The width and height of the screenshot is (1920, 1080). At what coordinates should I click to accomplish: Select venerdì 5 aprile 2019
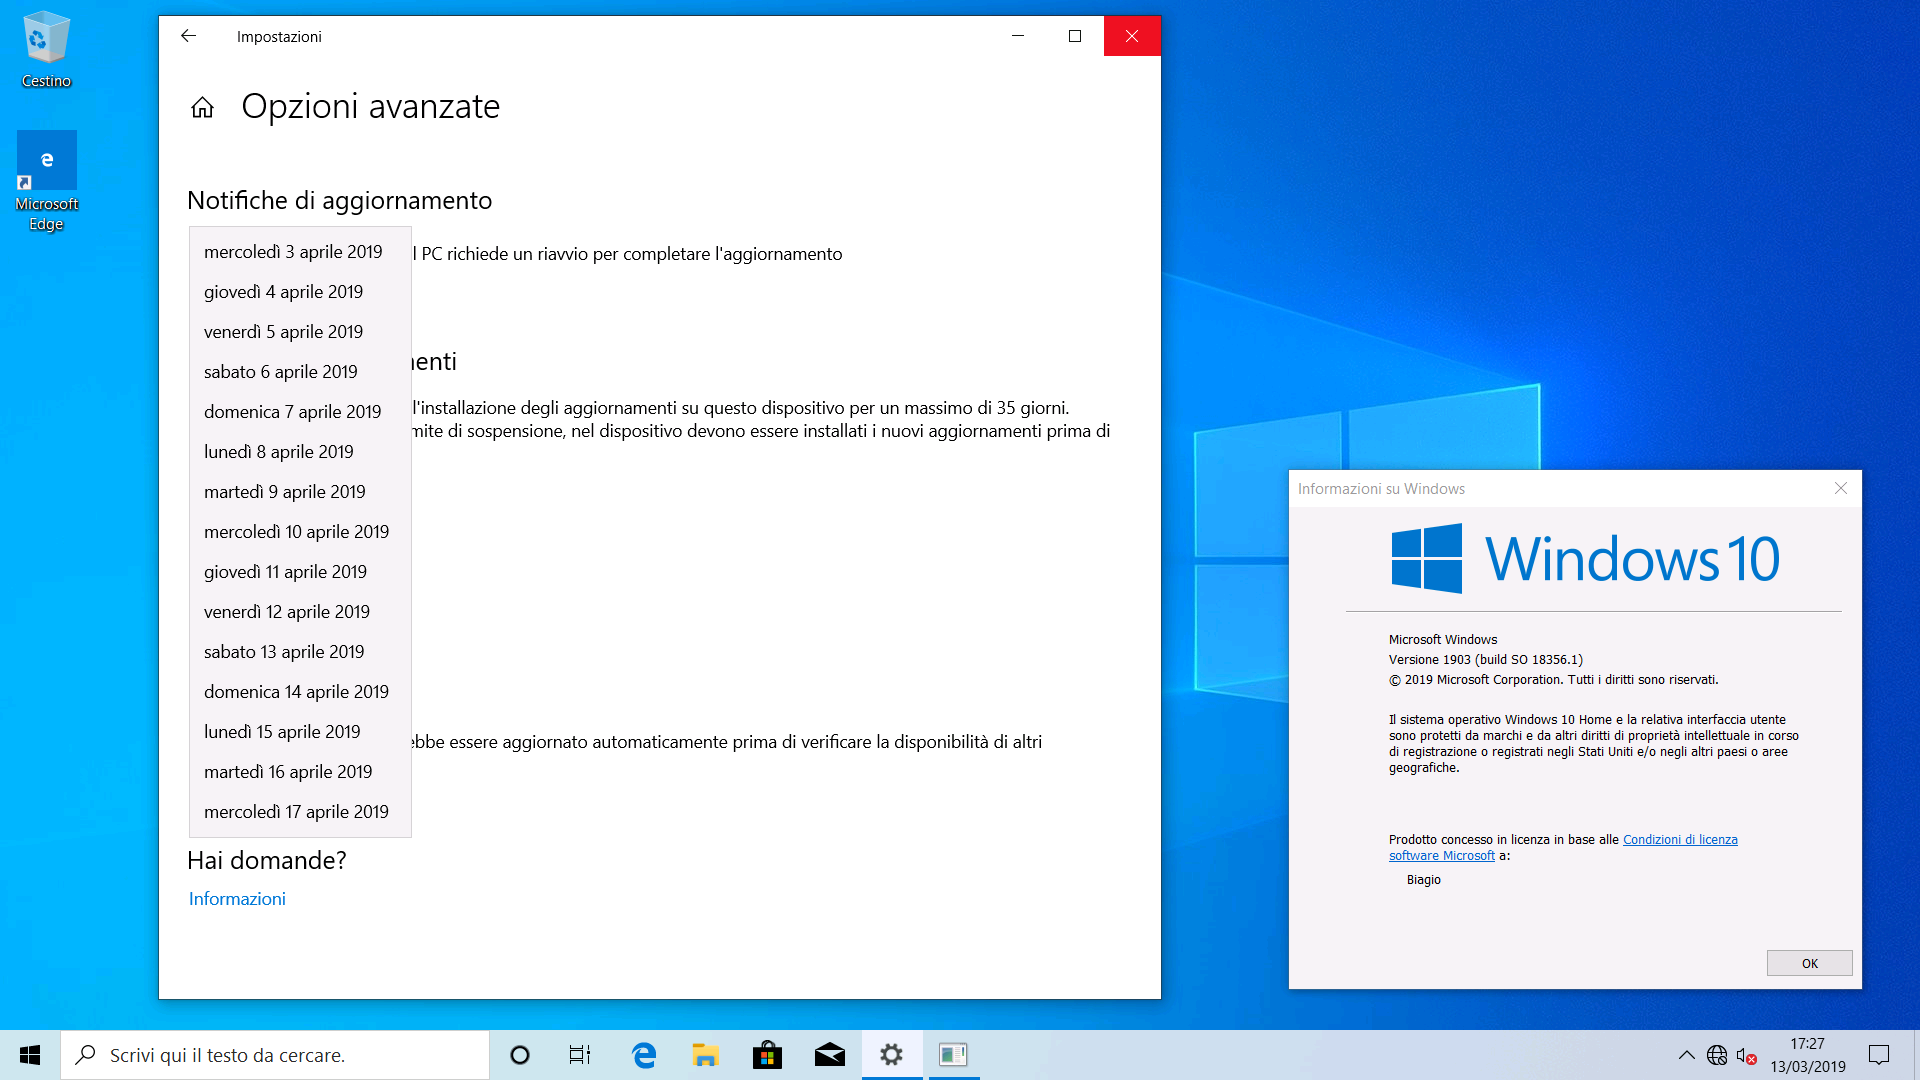click(300, 332)
